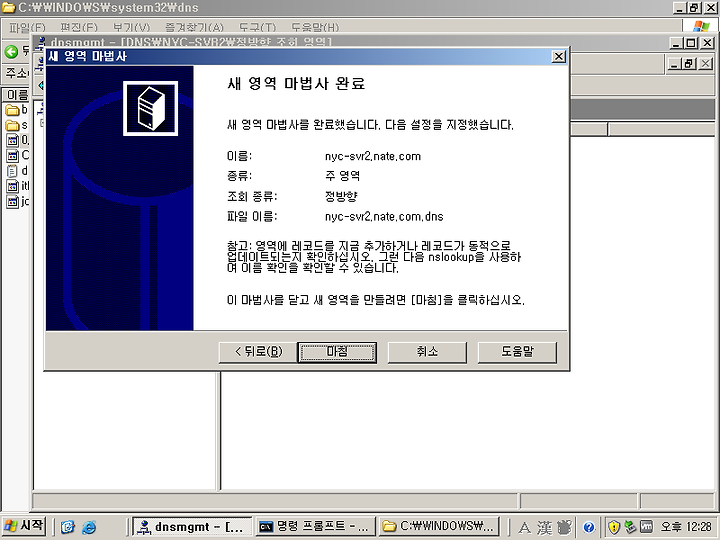Click the 마침 (Finish) button
The height and width of the screenshot is (540, 720).
pos(337,352)
